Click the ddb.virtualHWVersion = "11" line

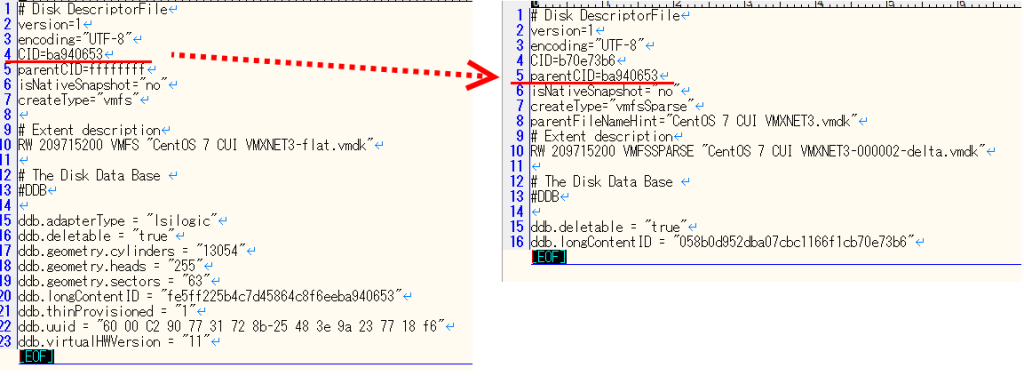coord(112,341)
